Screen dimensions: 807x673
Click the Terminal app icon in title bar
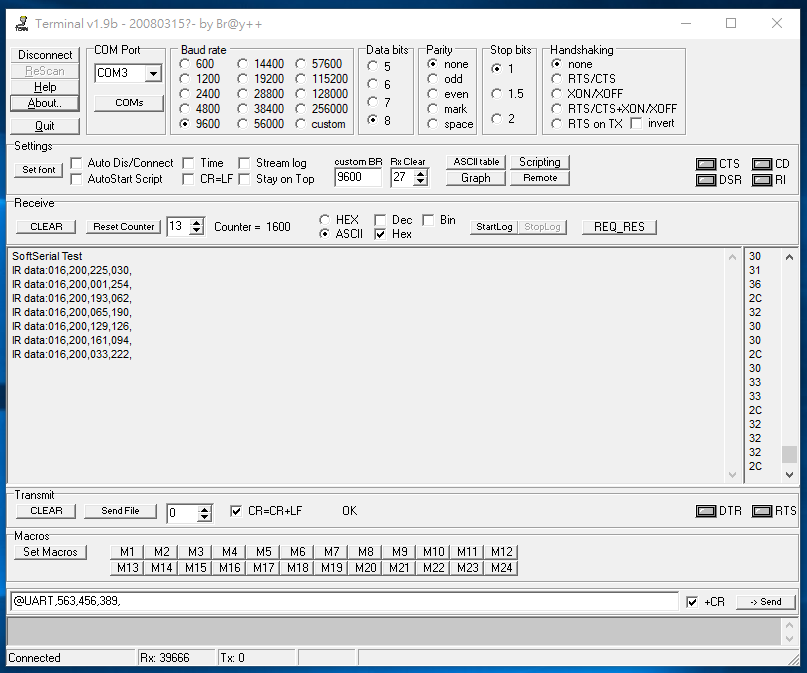[23, 22]
